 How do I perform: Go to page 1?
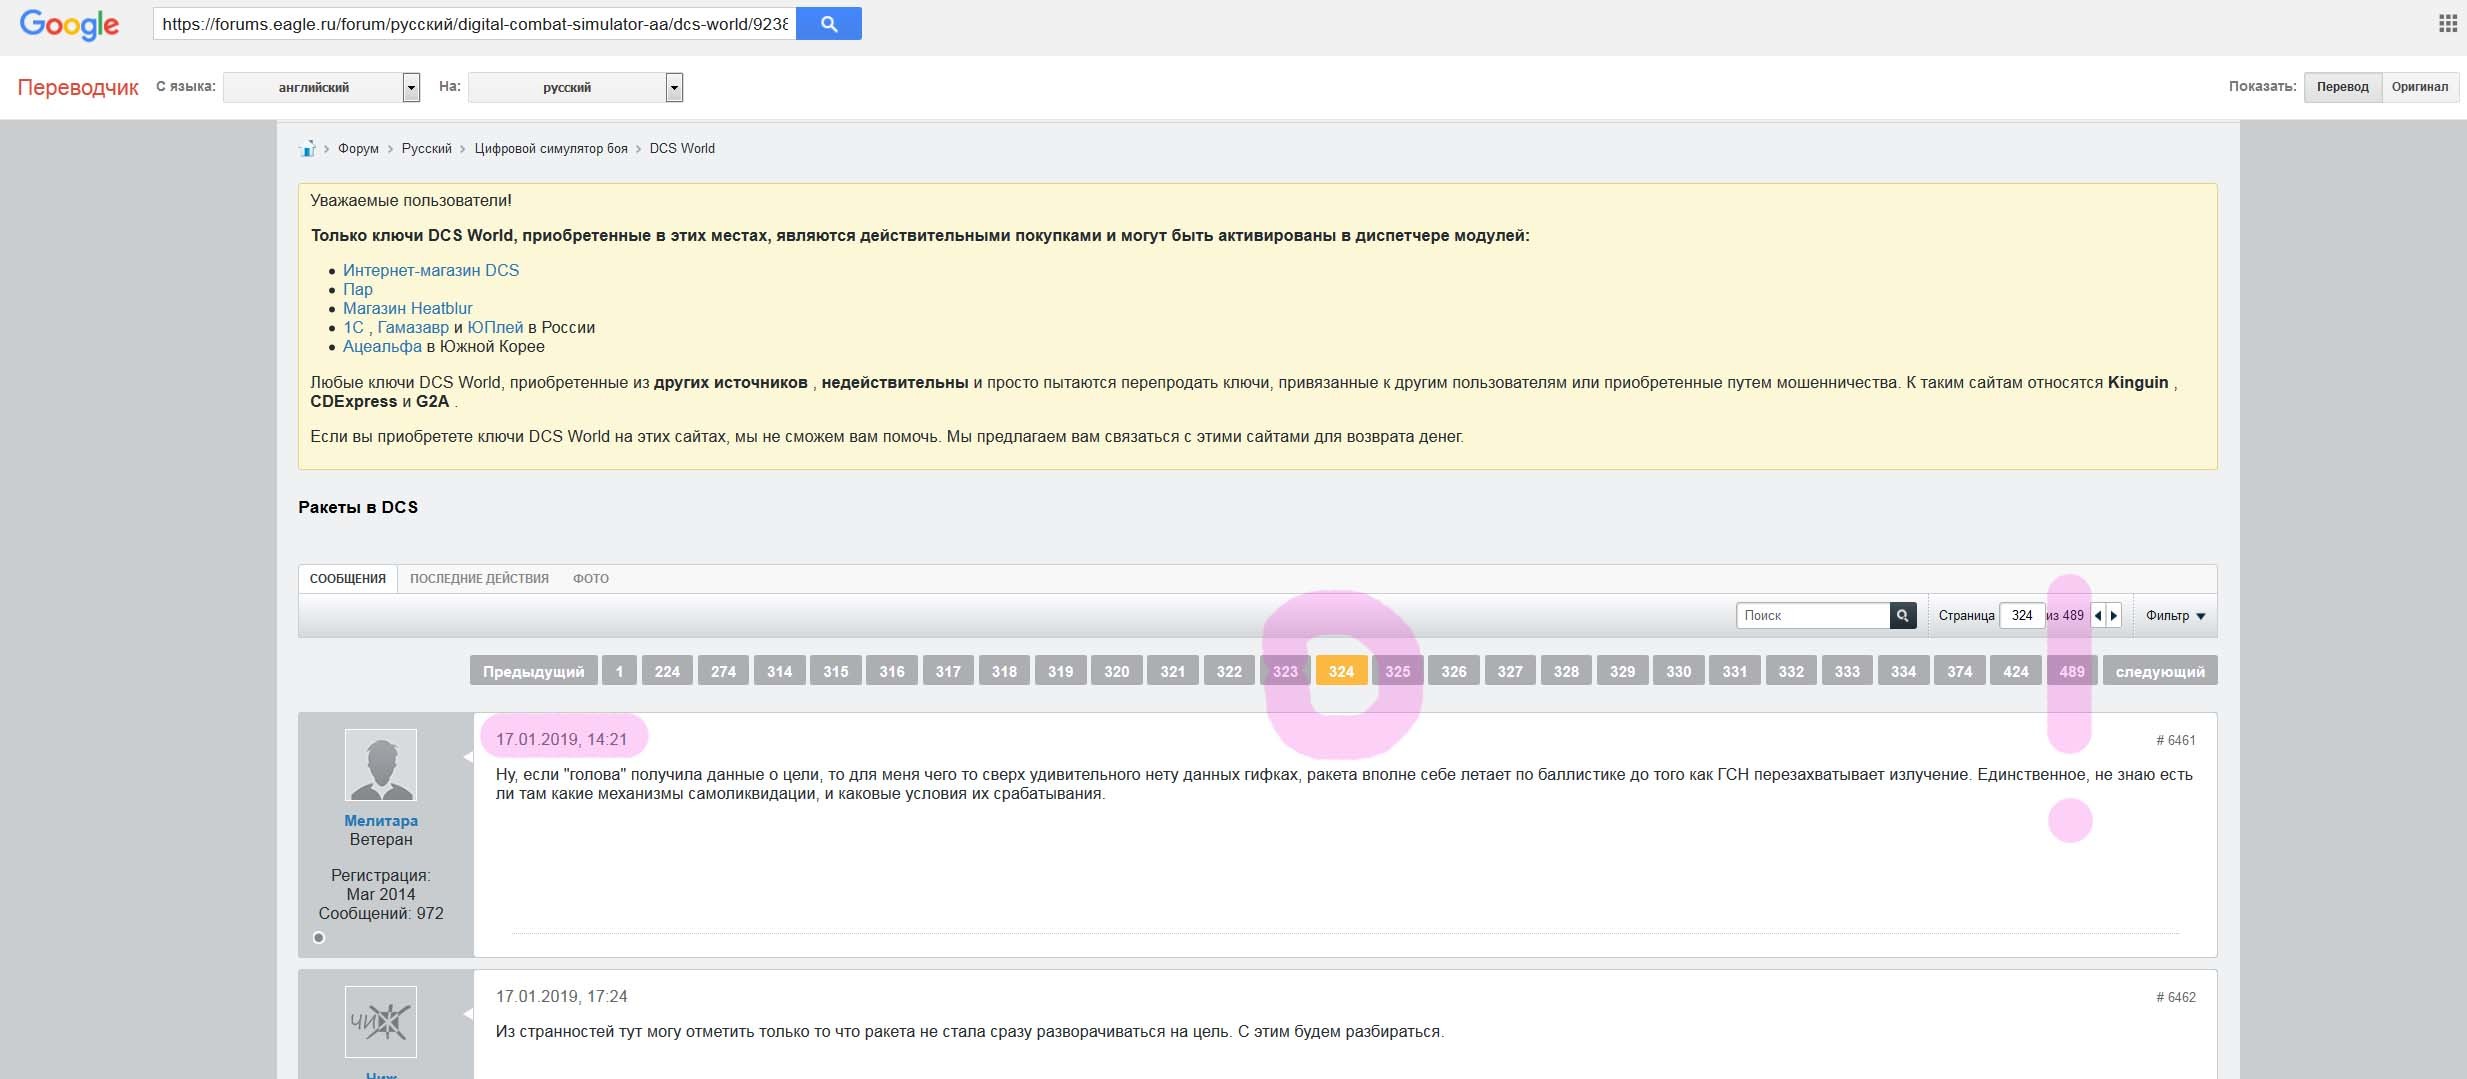[x=619, y=671]
